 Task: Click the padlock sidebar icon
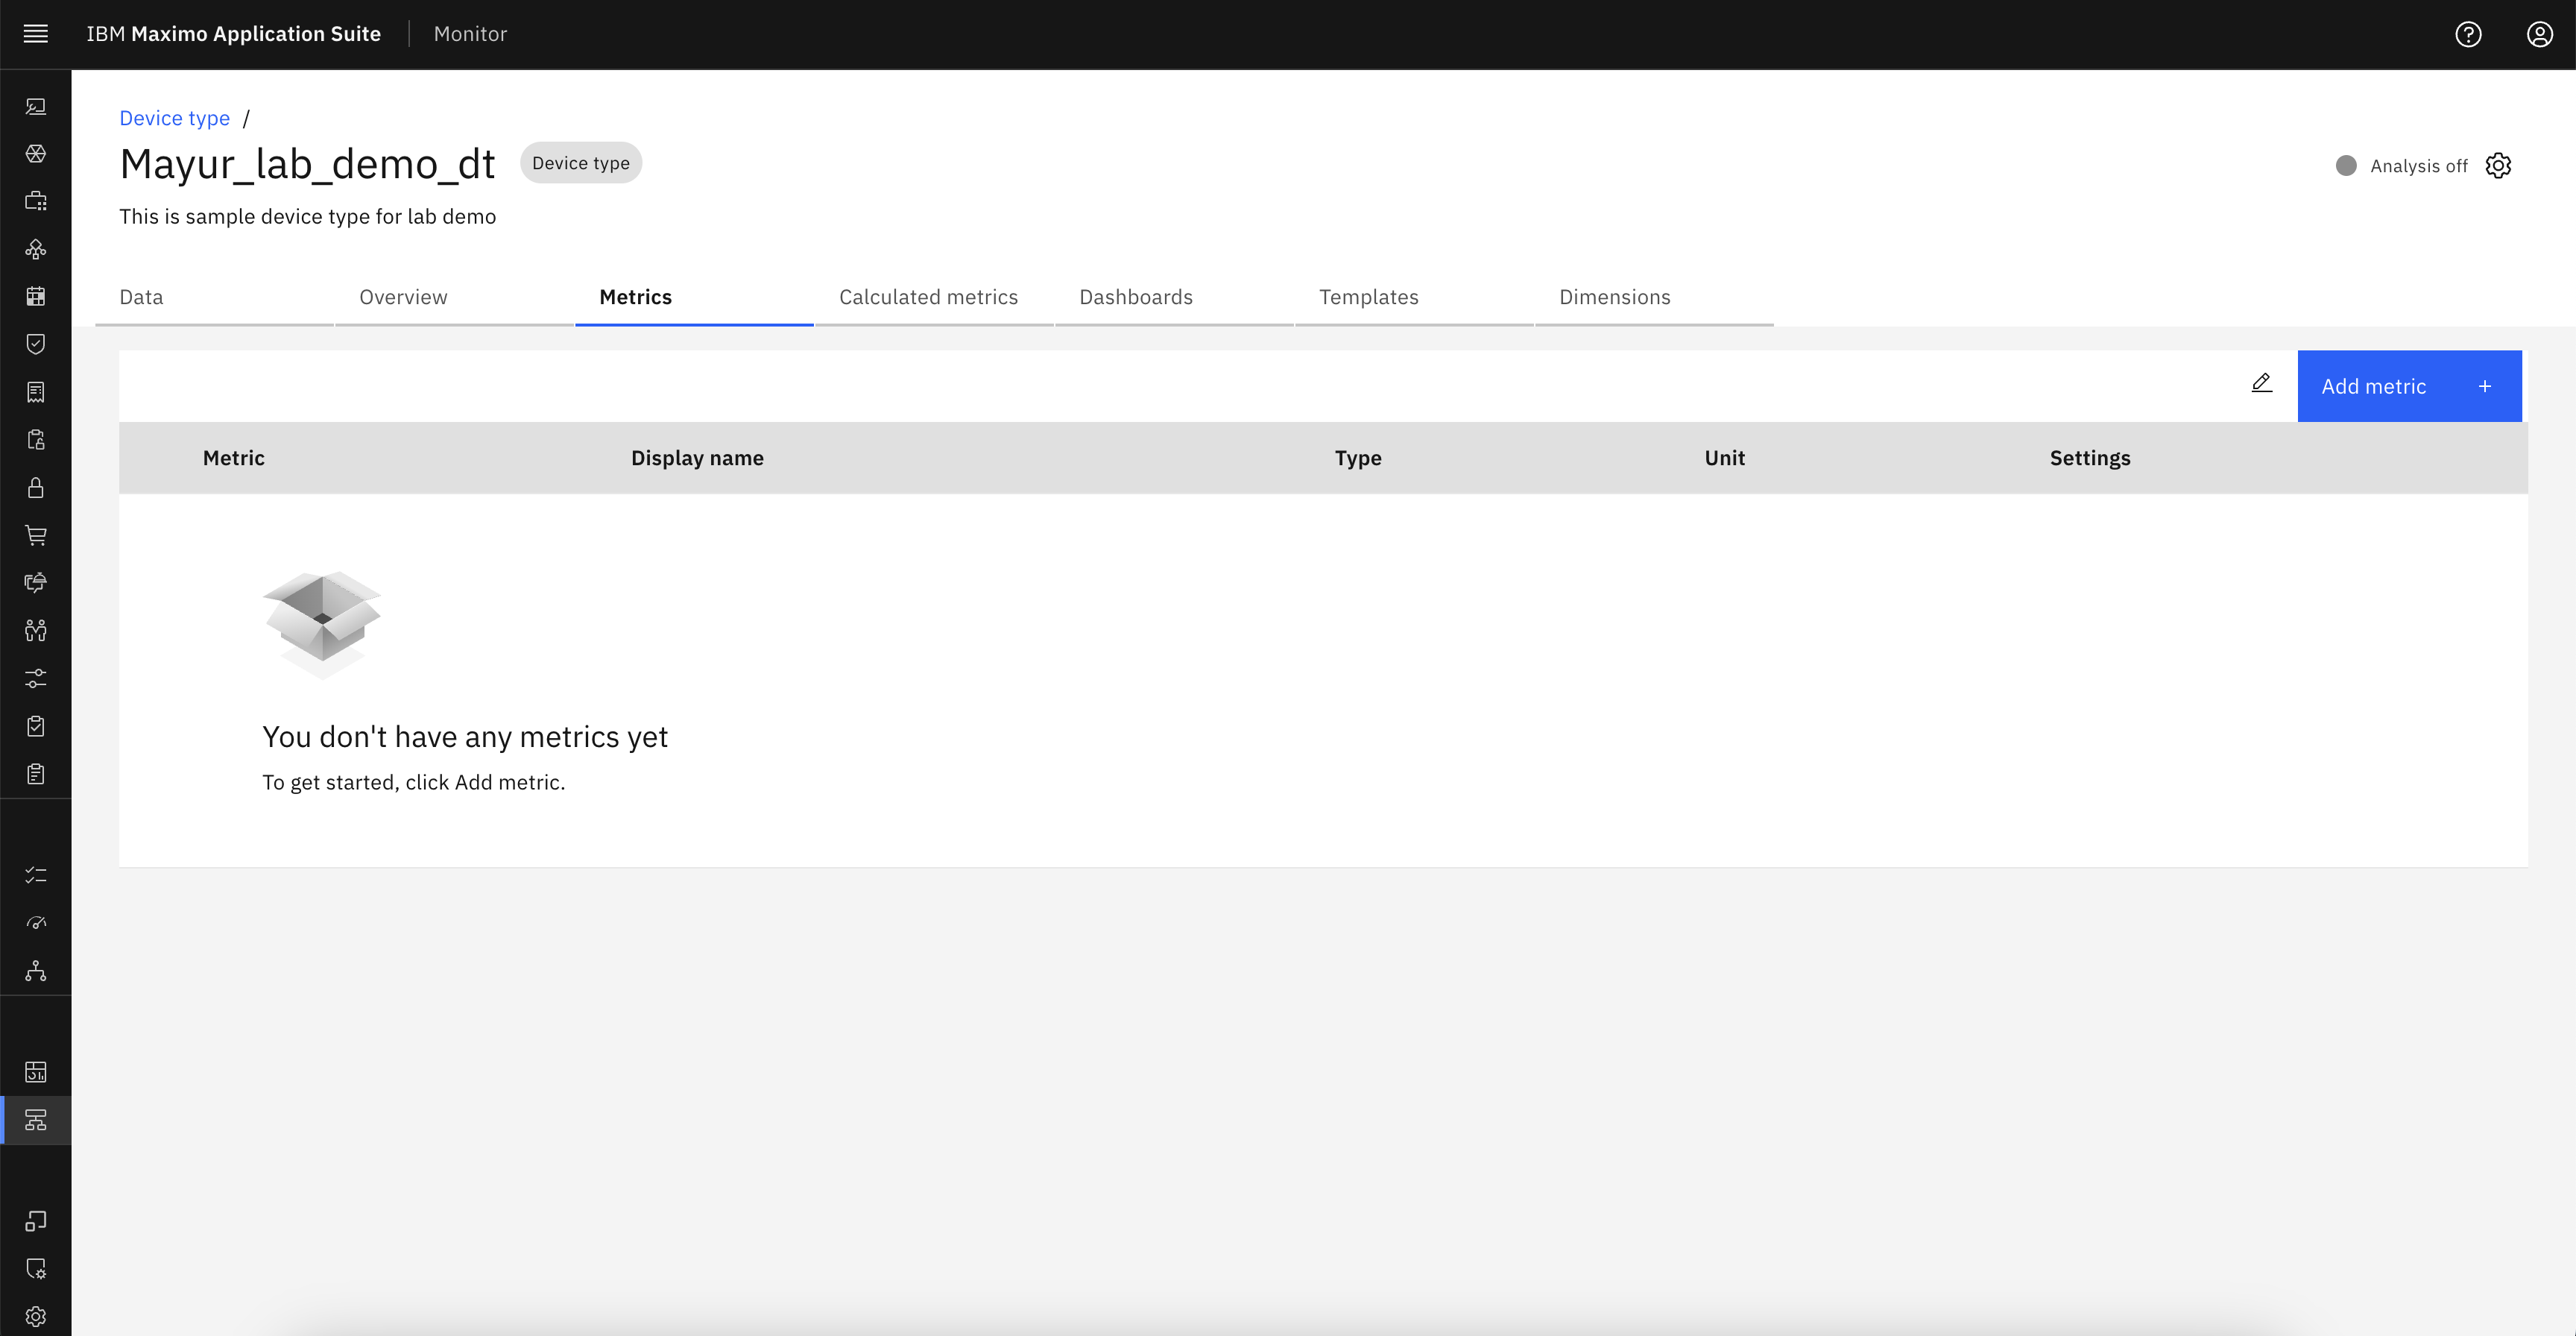coord(36,487)
